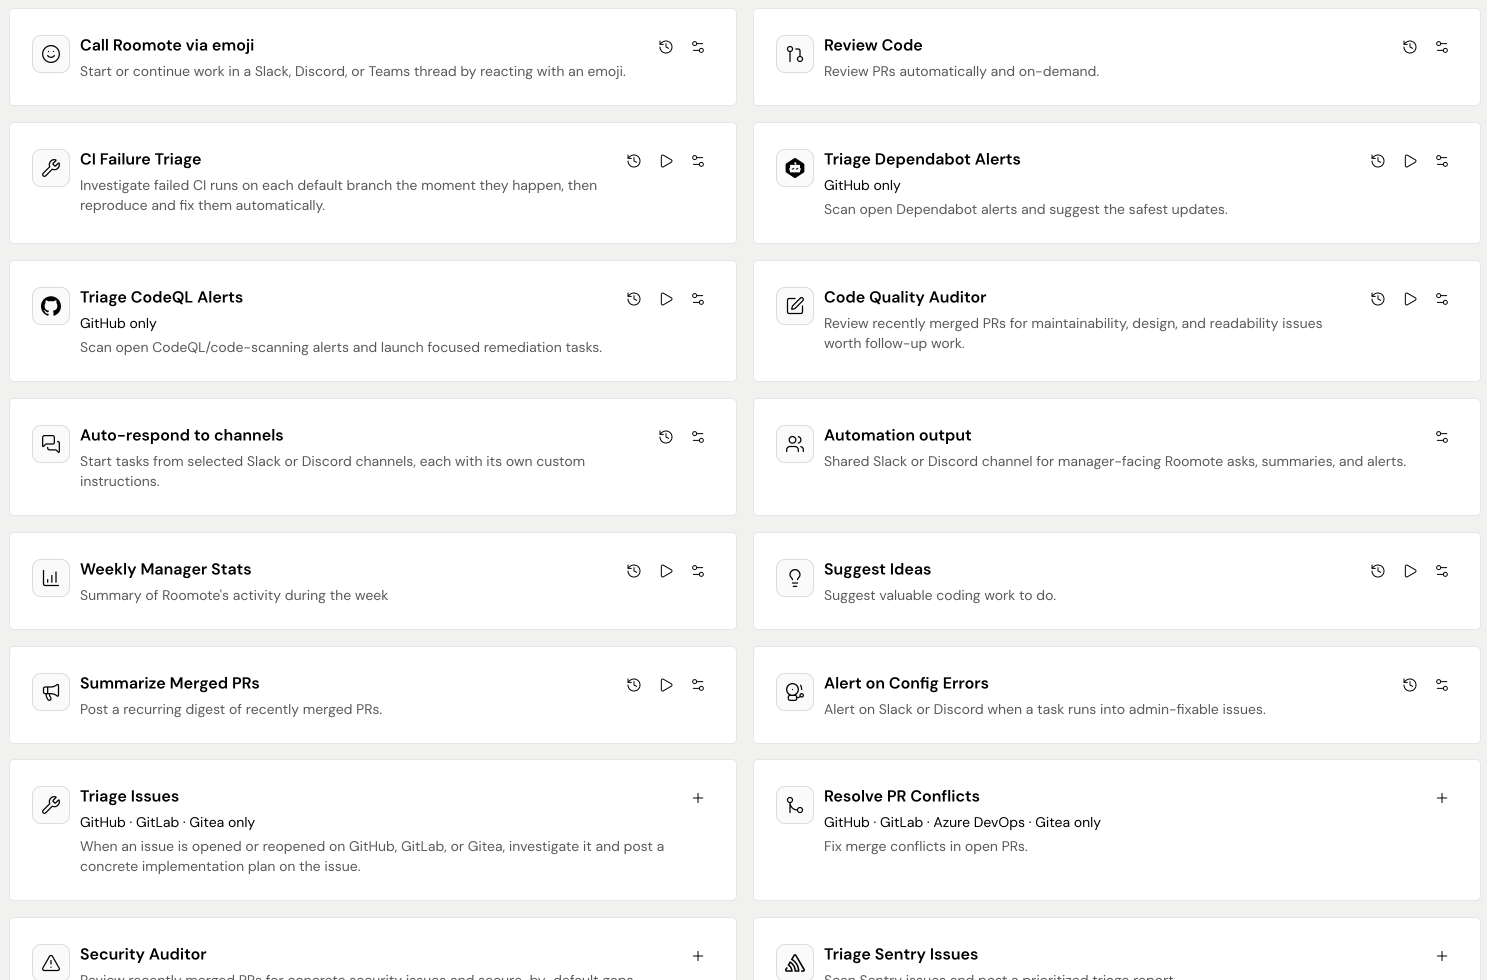Screen dimensions: 1487x980
Task: Click the branch icon beside Resolve PR Conflicts
Action: click(795, 805)
